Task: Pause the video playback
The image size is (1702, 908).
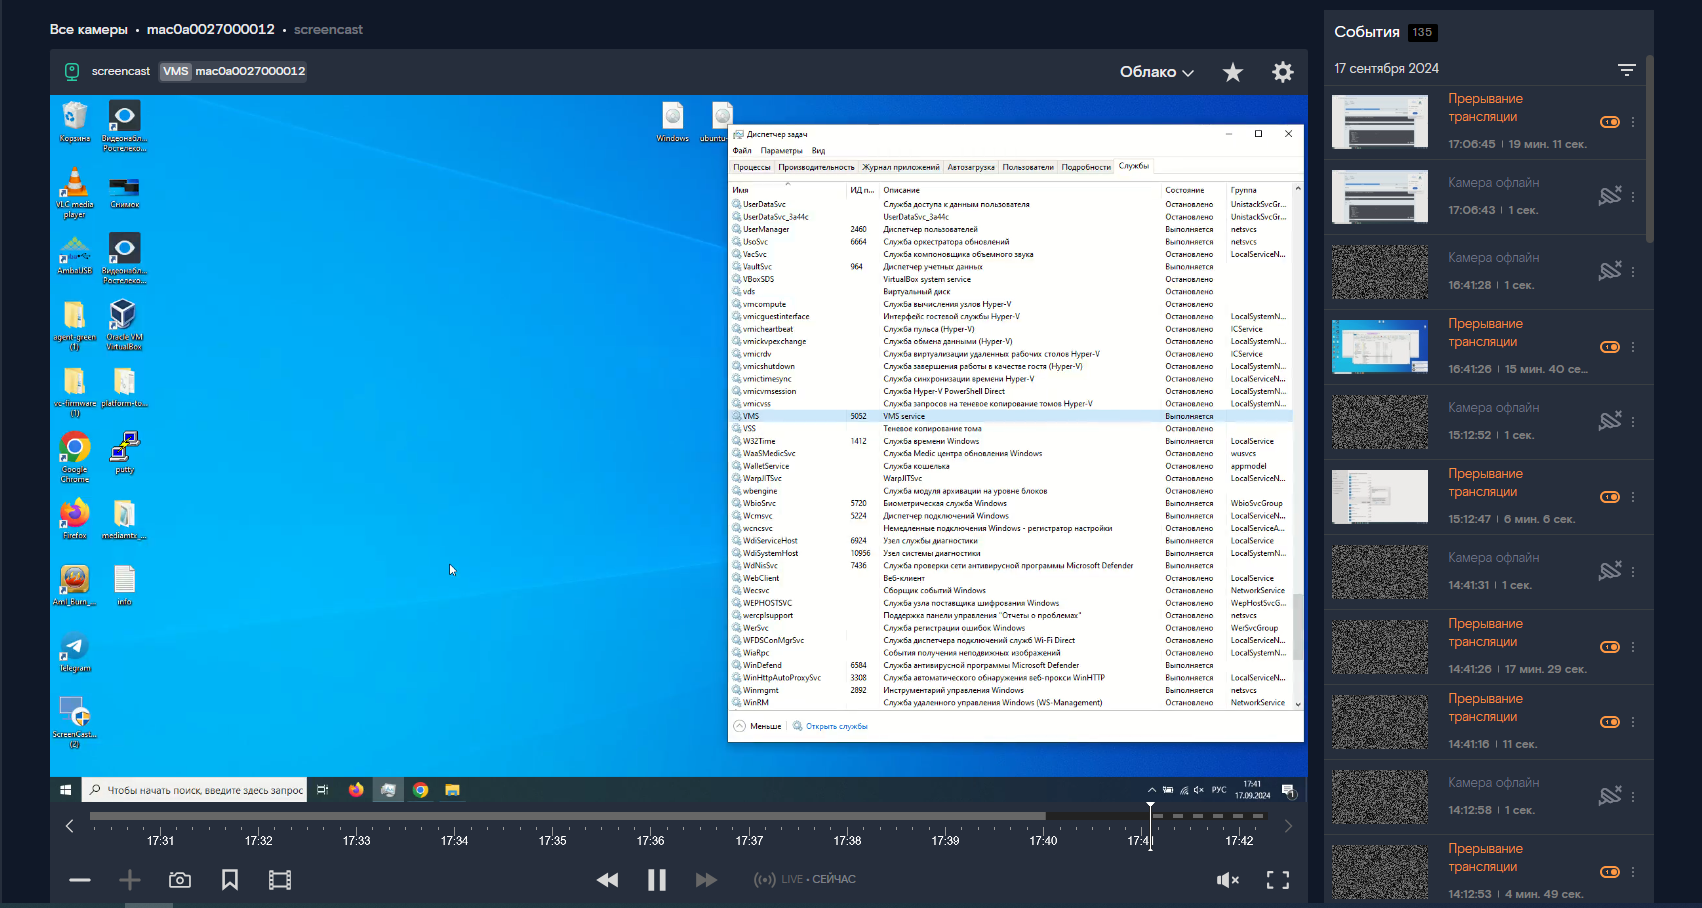Action: pos(657,880)
